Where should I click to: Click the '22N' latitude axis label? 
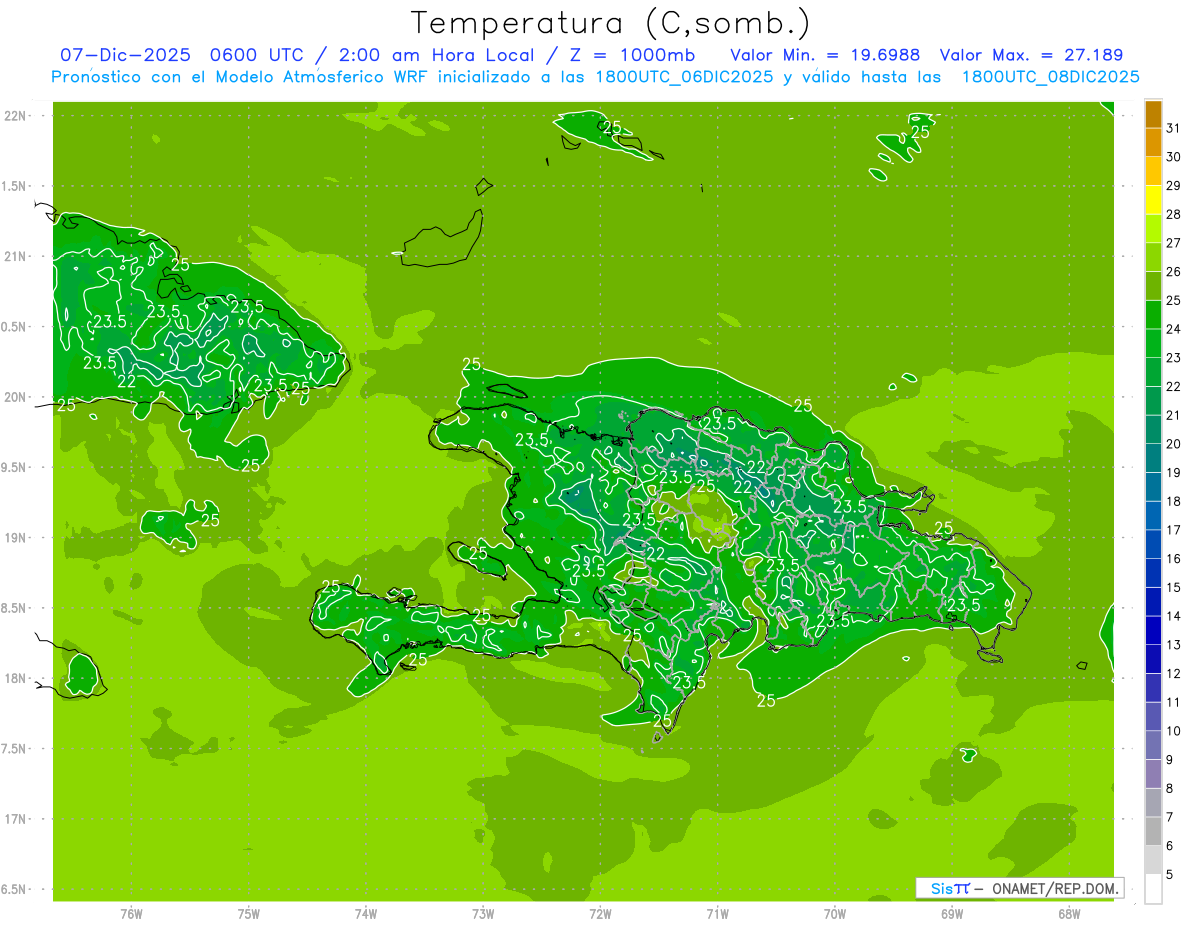coord(14,116)
